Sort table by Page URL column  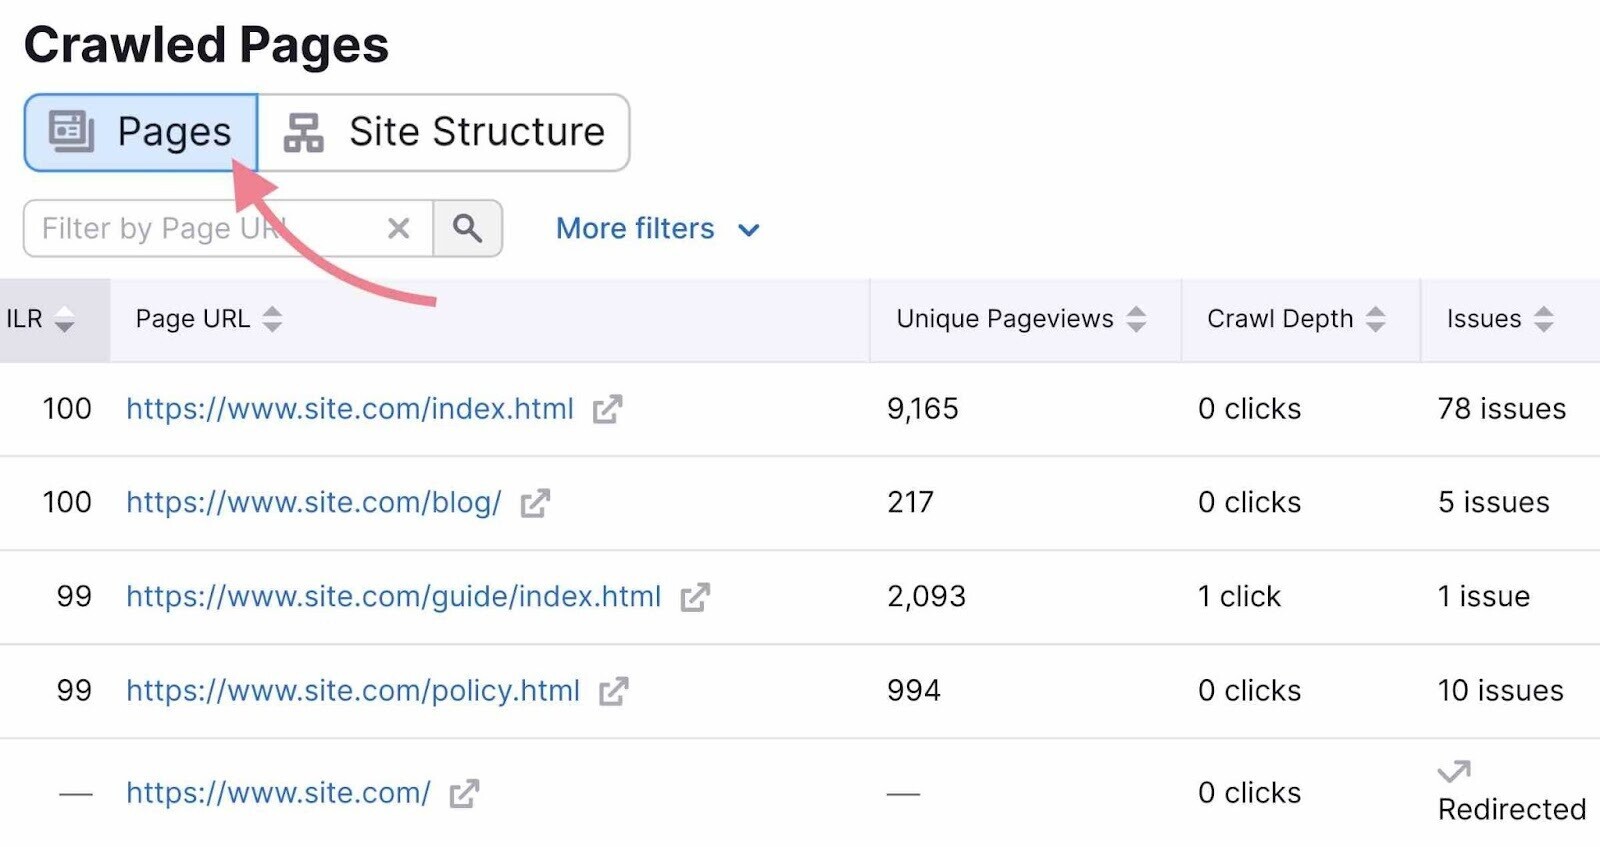(272, 319)
